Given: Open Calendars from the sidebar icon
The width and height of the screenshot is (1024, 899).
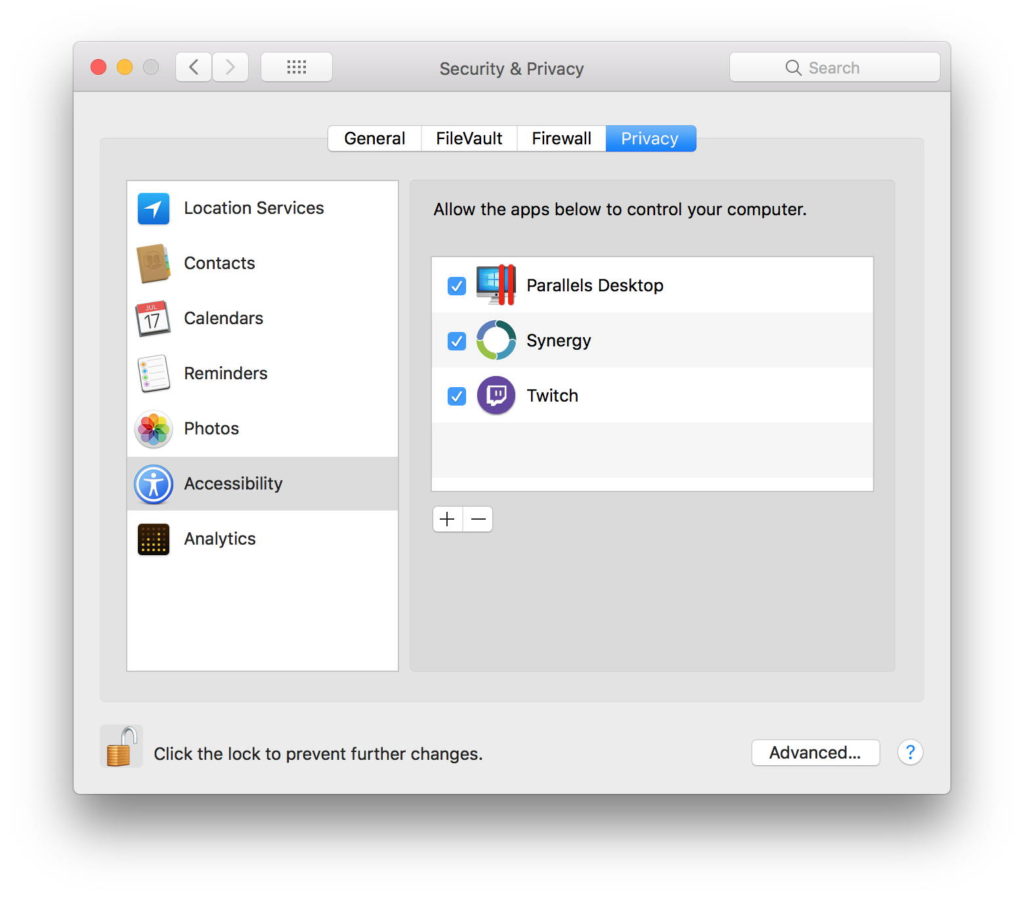Looking at the screenshot, I should (153, 319).
